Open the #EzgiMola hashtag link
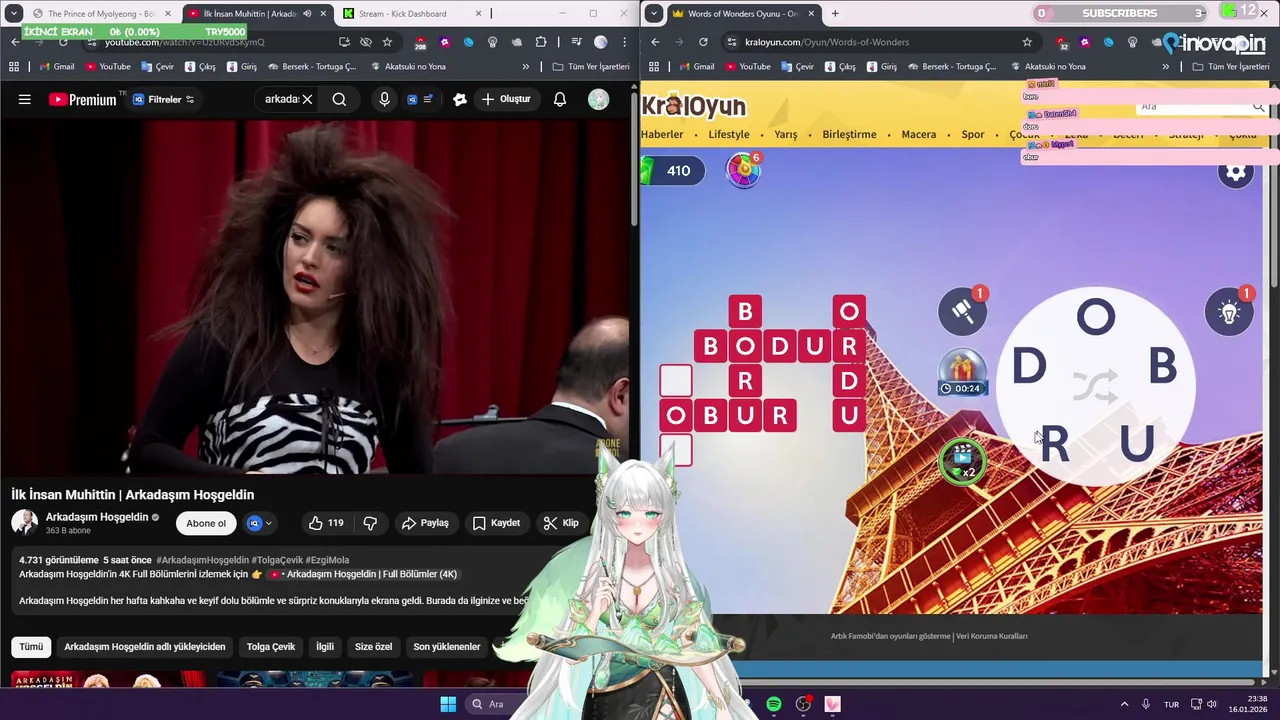1280x720 pixels. [327, 560]
